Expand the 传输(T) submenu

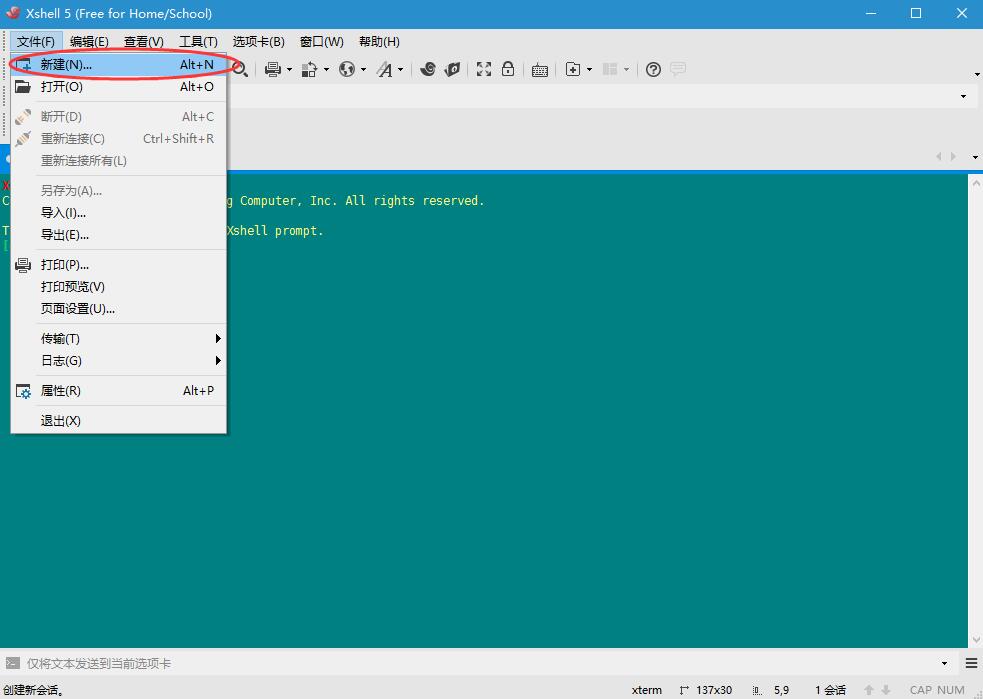click(x=118, y=339)
